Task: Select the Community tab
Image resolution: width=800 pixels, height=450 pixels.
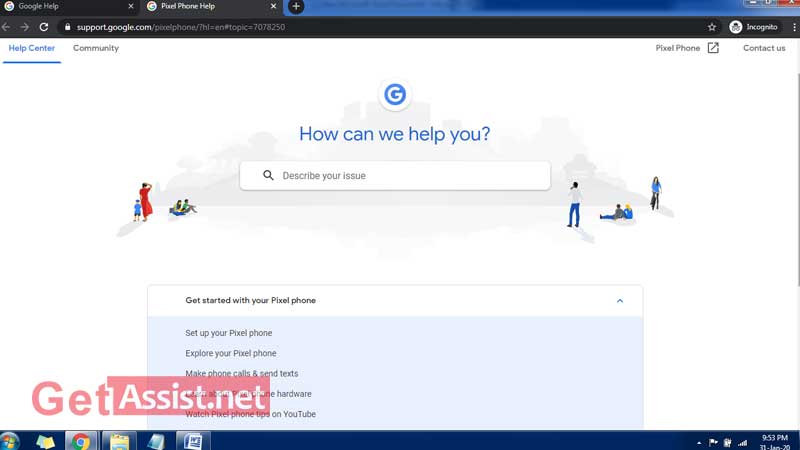Action: point(96,48)
